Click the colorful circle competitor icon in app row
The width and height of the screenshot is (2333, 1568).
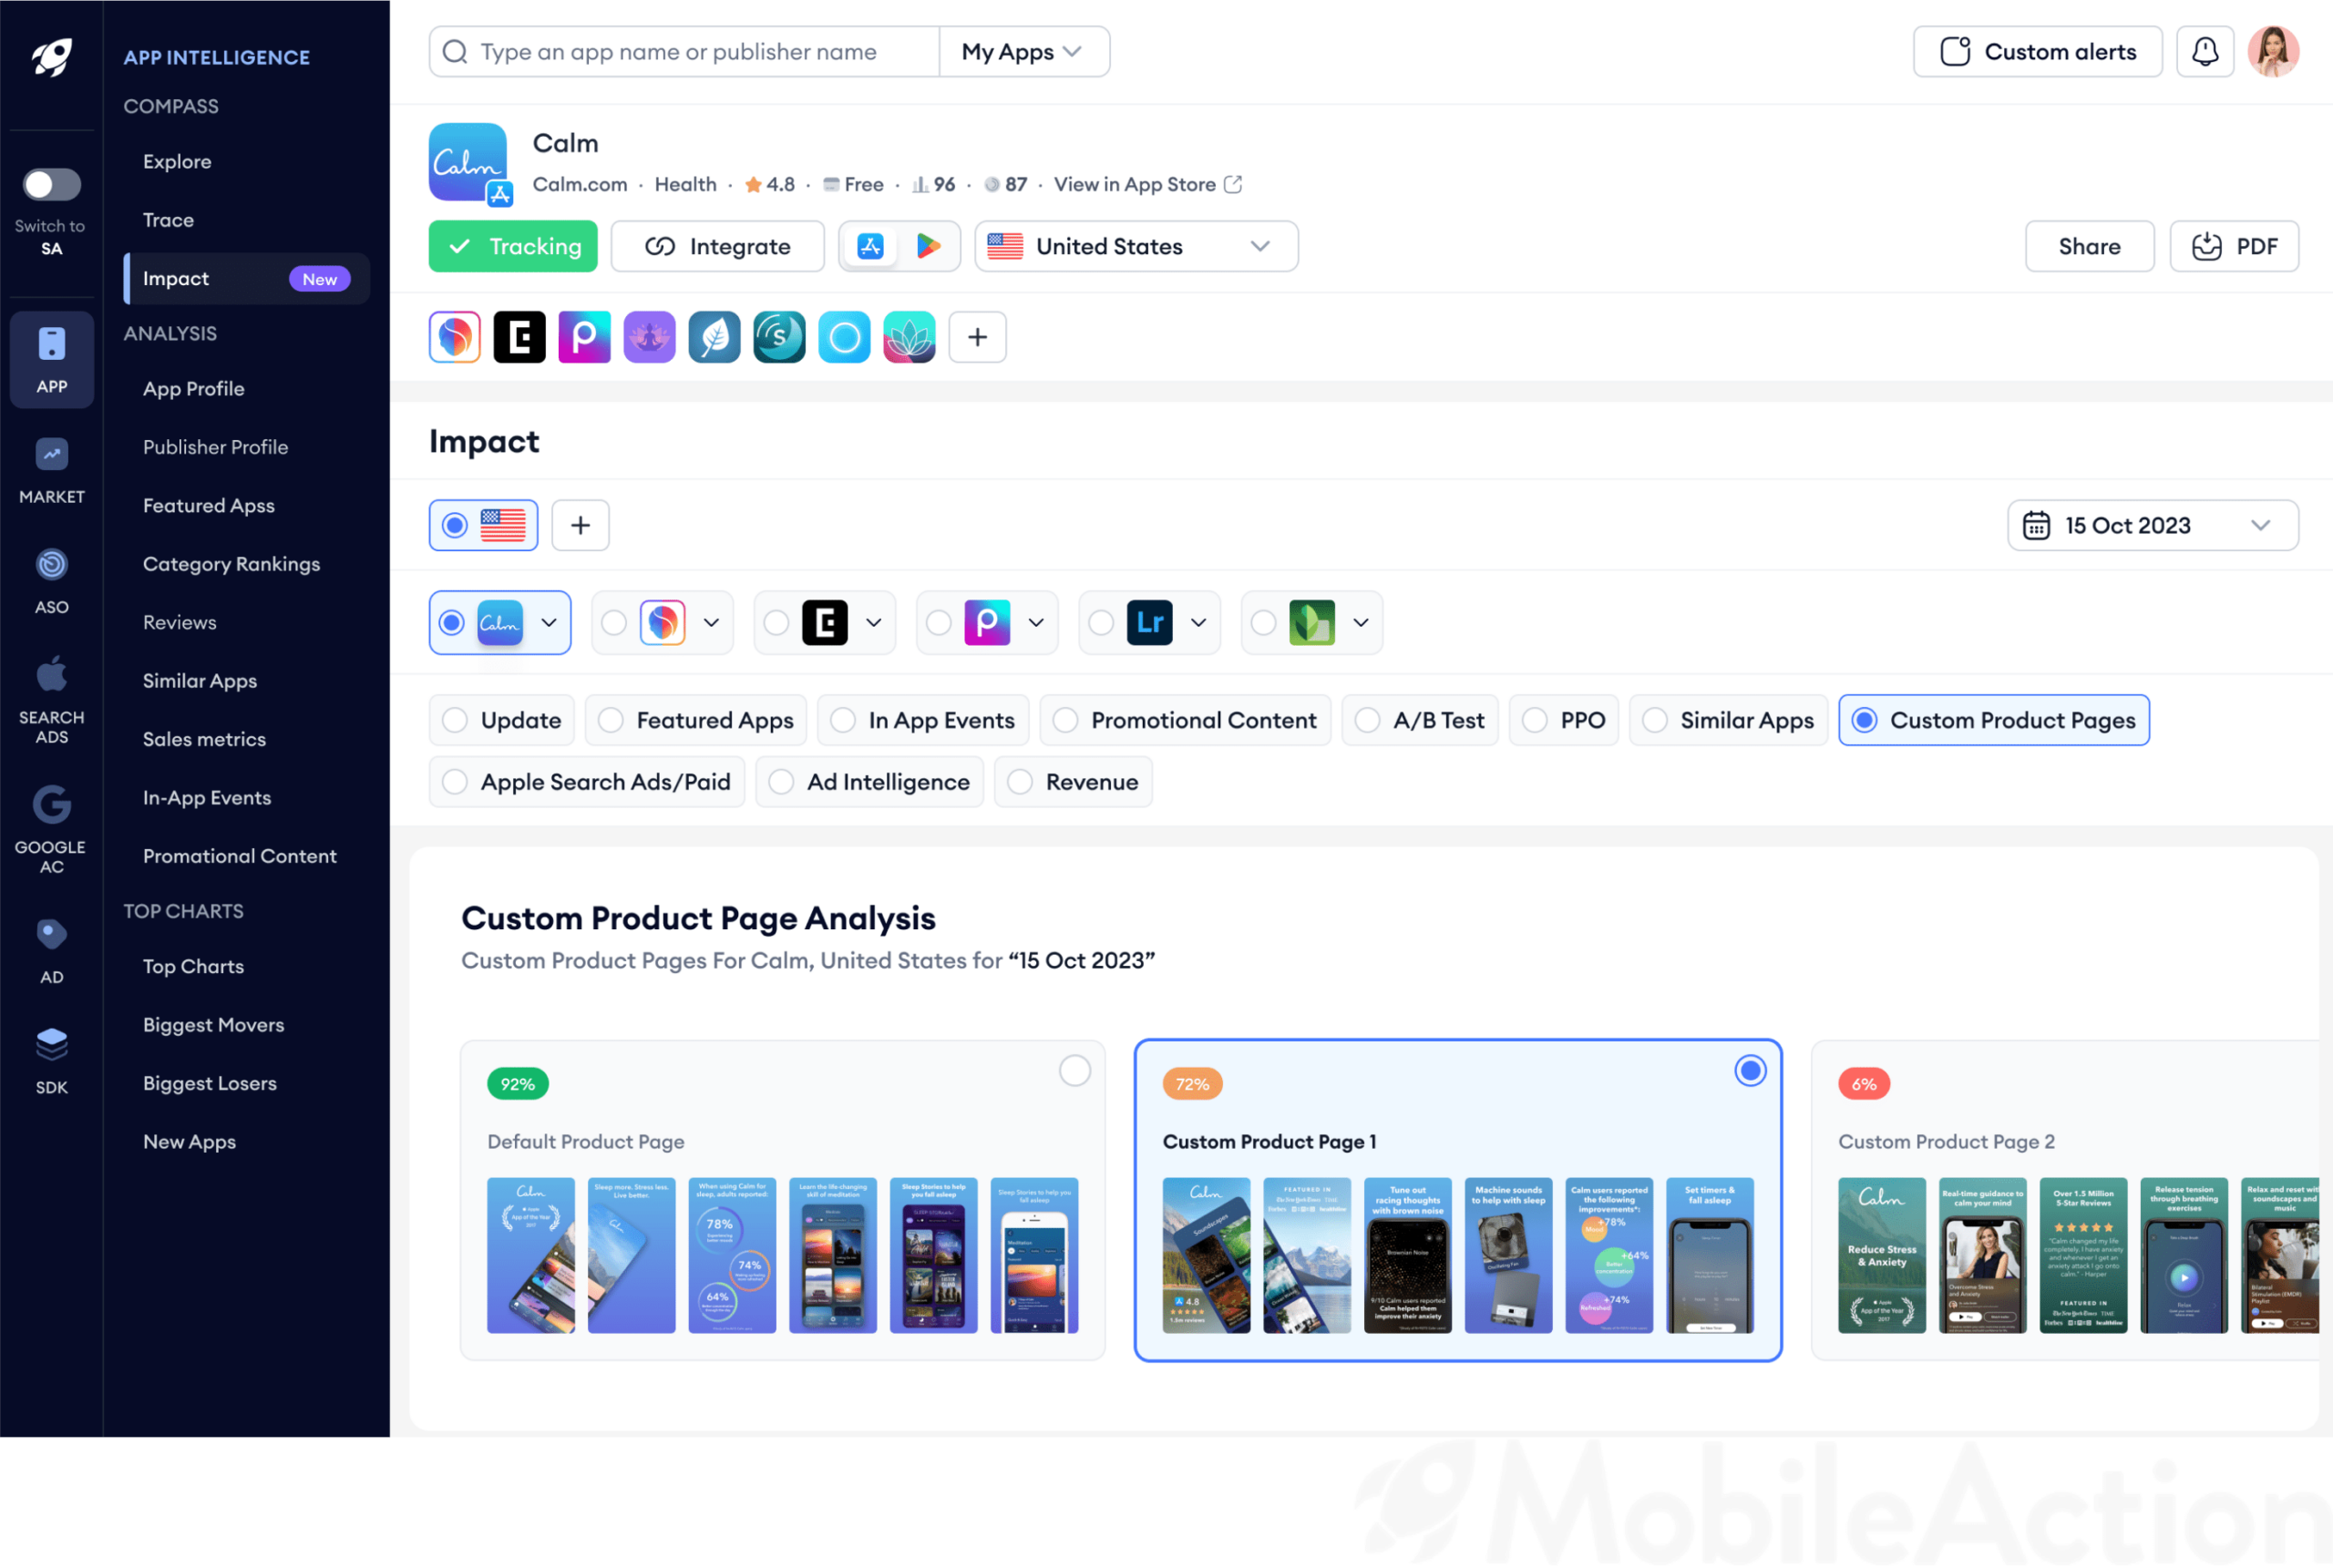(x=454, y=337)
